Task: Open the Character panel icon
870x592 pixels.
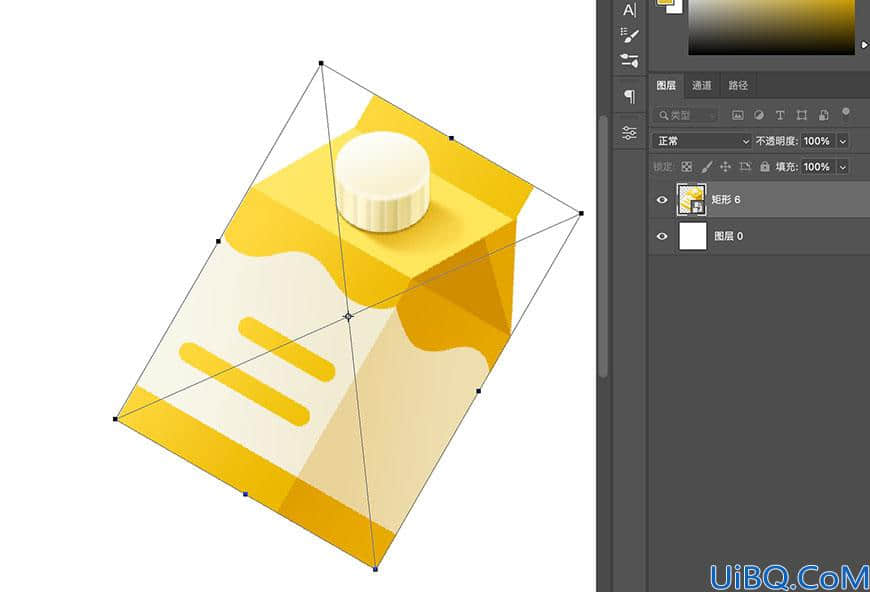Action: pyautogui.click(x=629, y=10)
